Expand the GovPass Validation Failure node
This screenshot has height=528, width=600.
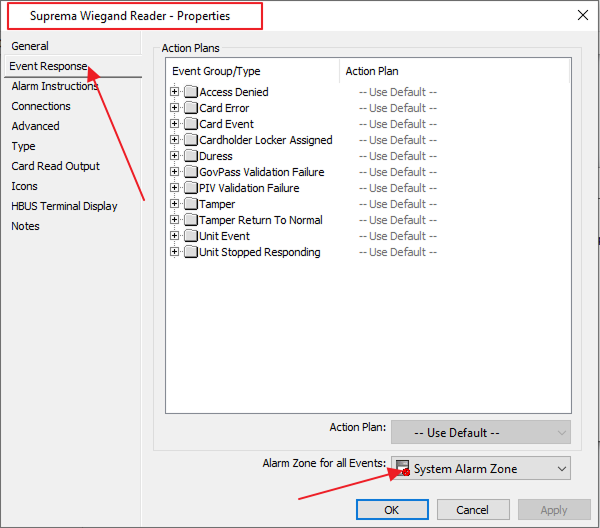click(176, 172)
